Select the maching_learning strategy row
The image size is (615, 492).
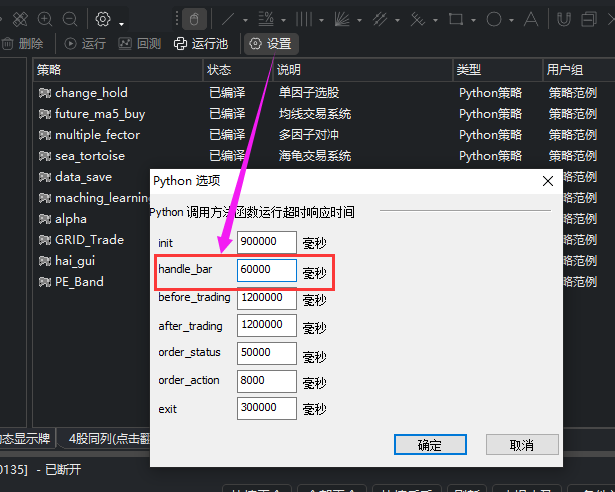(92, 198)
